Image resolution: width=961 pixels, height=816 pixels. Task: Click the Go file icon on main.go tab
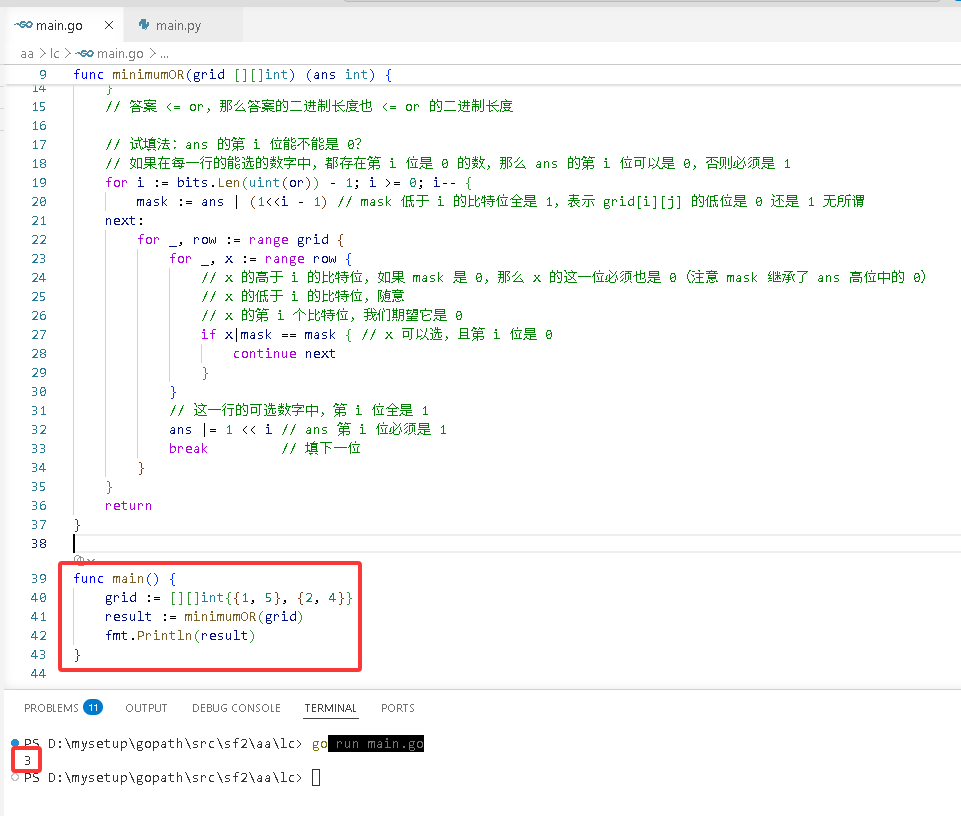[23, 25]
